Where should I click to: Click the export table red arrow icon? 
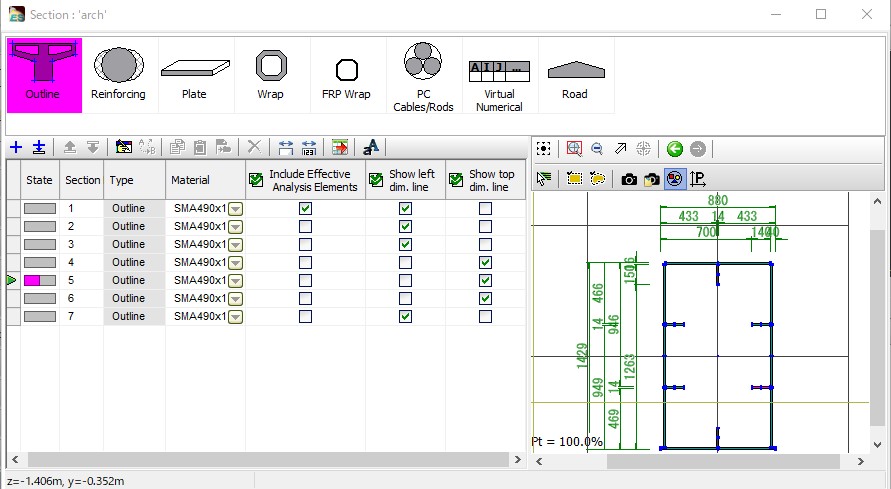tap(340, 148)
